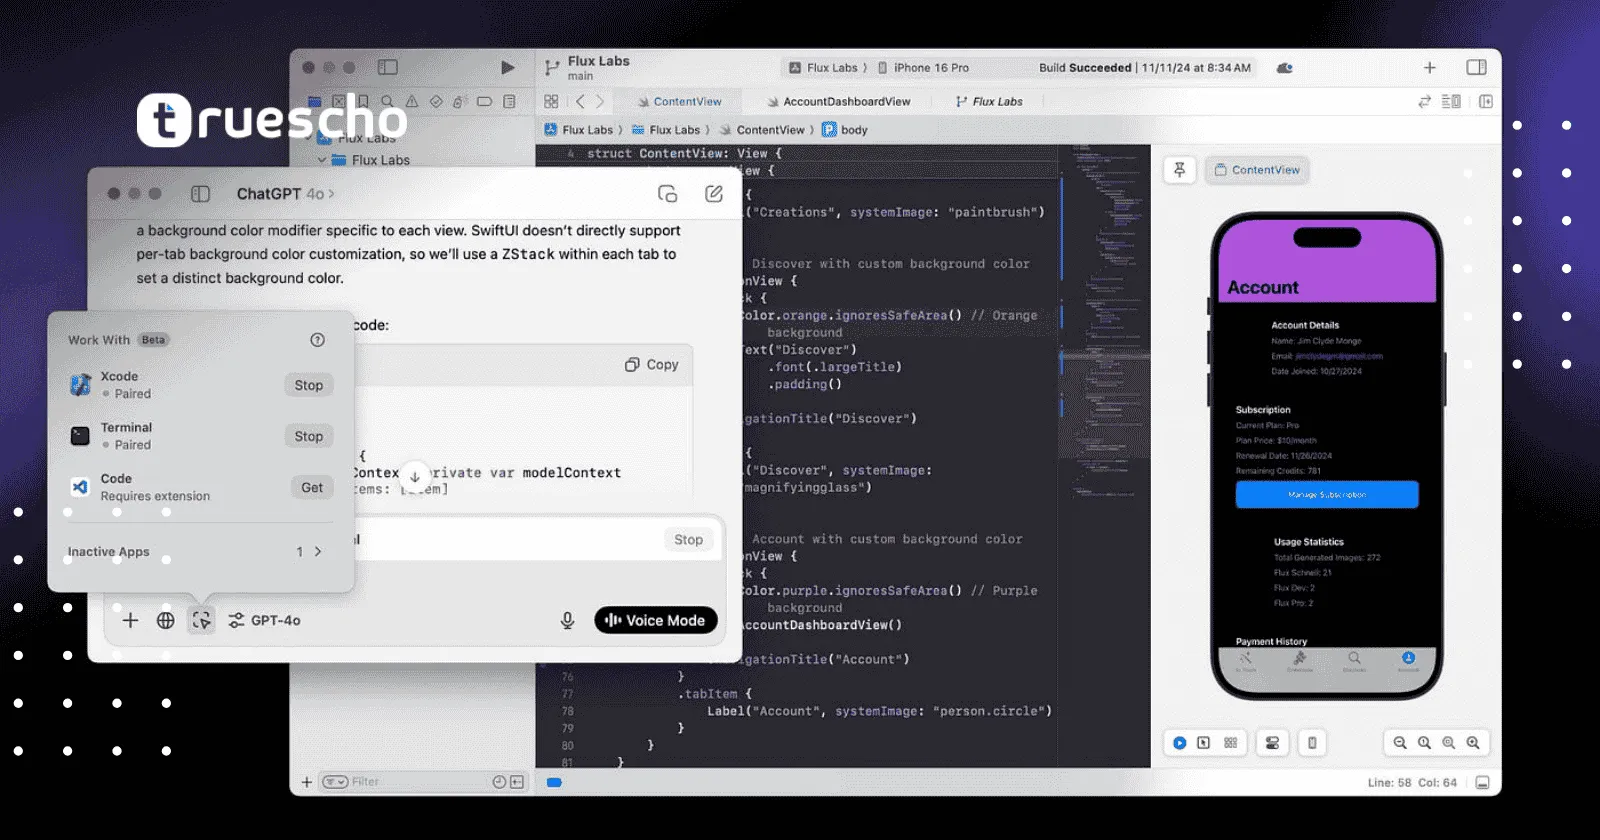Add a file with navigator plus button
The image size is (1600, 840).
(x=307, y=782)
